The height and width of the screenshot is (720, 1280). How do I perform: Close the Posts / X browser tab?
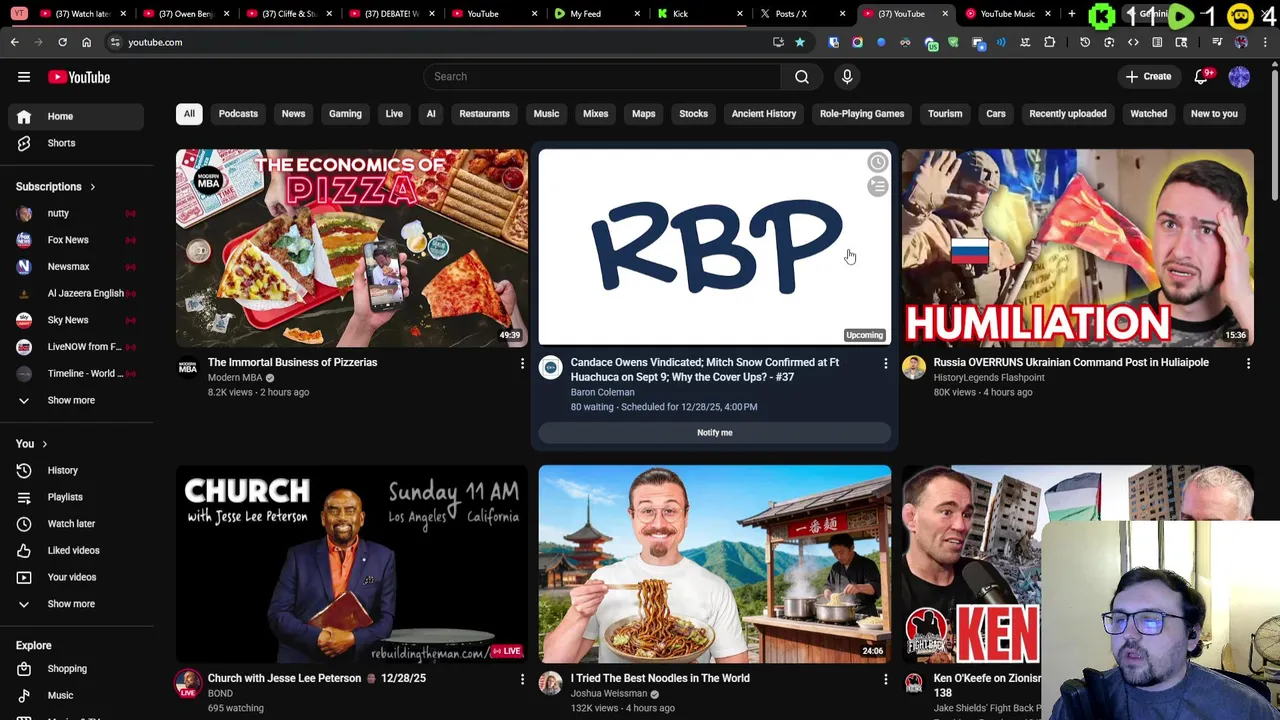842,14
